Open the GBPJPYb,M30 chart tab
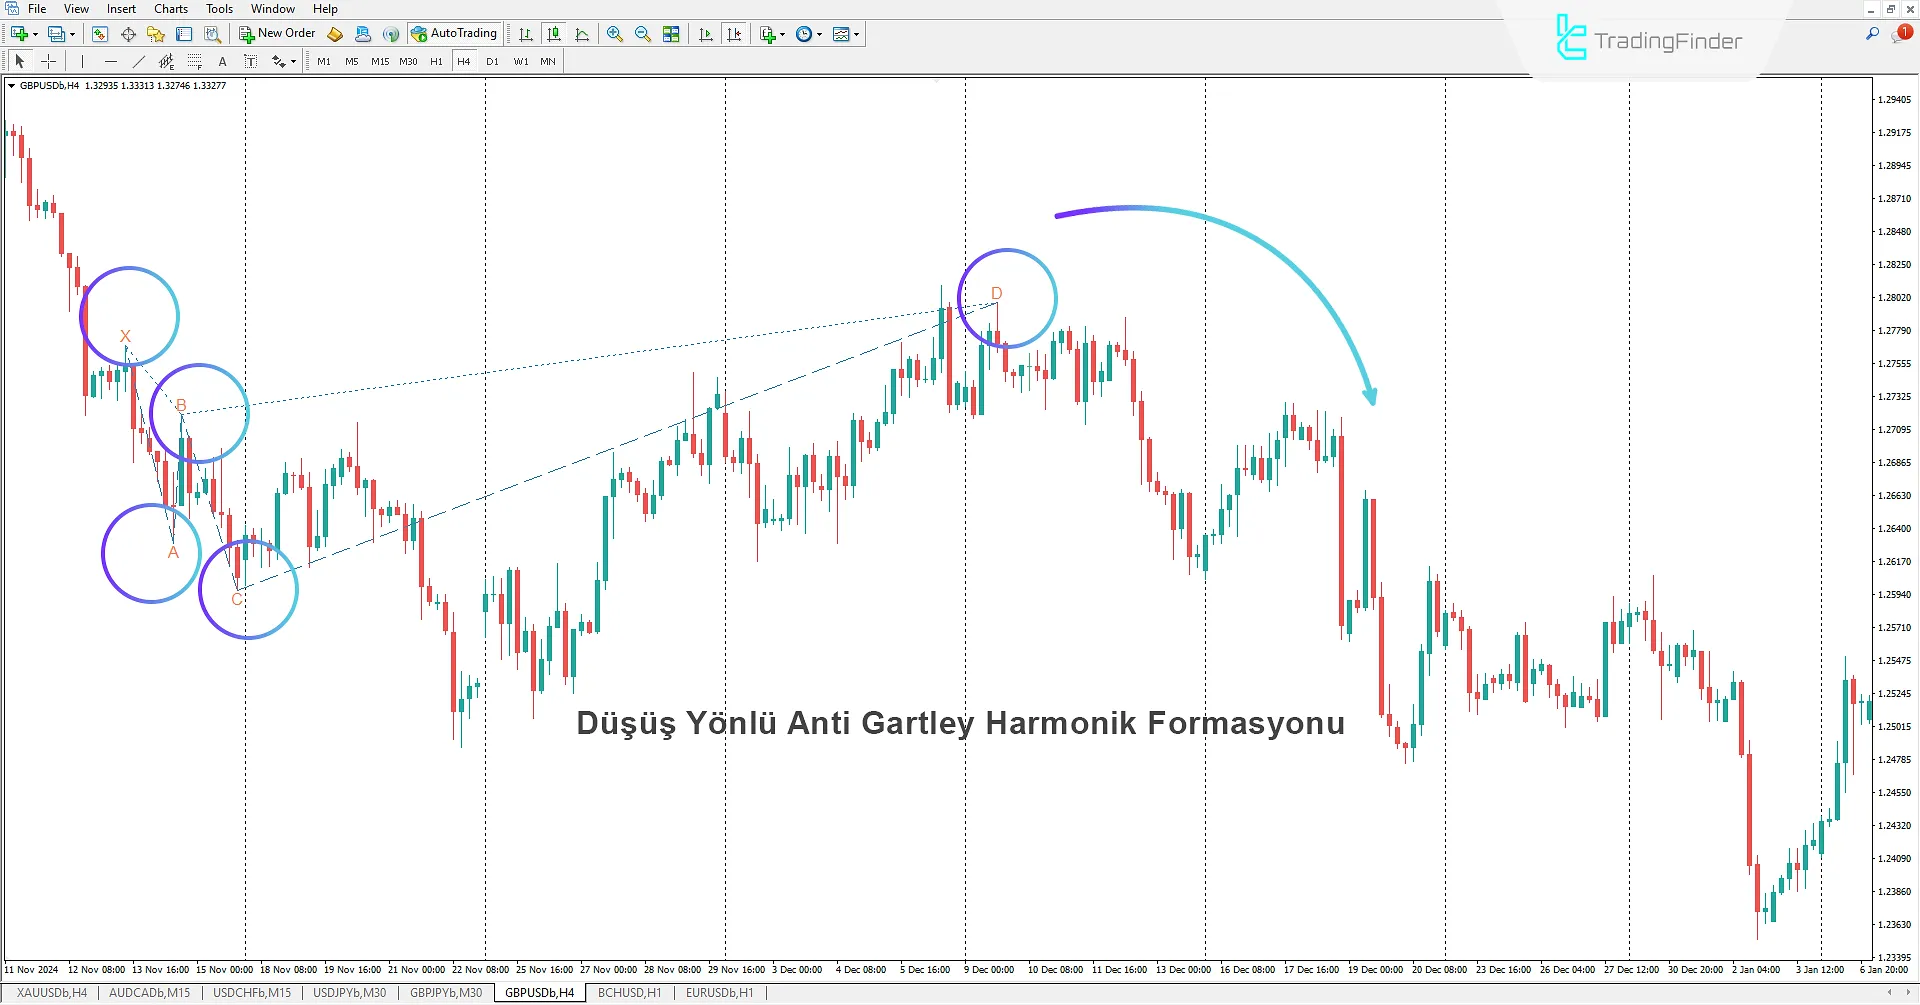1920x1005 pixels. click(448, 992)
